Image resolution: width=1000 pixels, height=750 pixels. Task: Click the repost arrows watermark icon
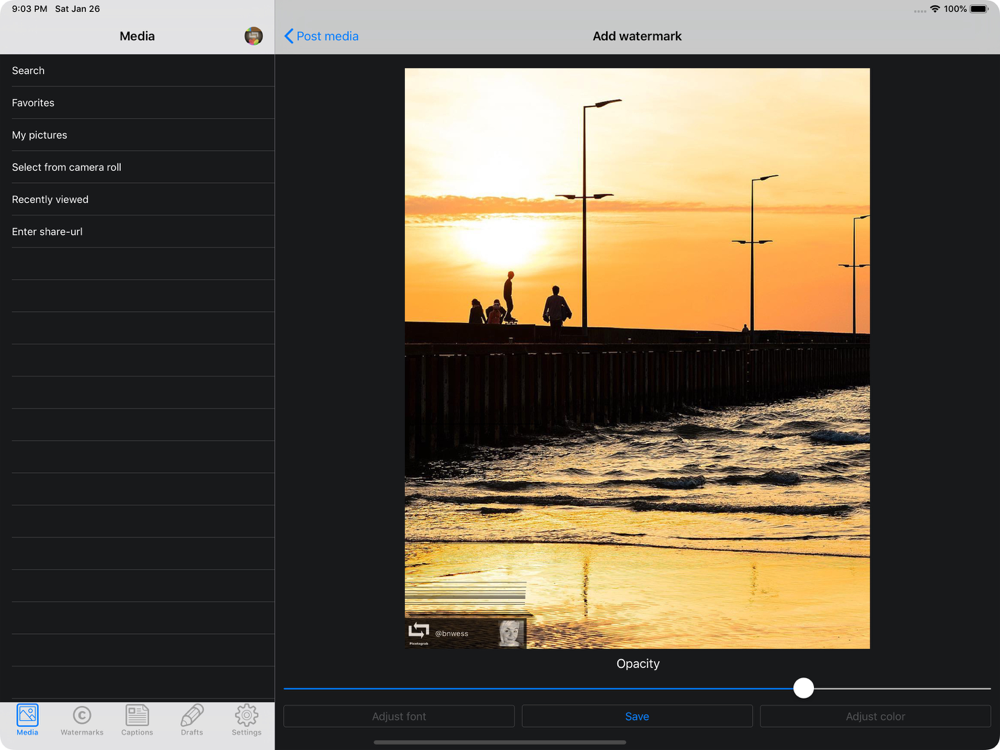[419, 631]
